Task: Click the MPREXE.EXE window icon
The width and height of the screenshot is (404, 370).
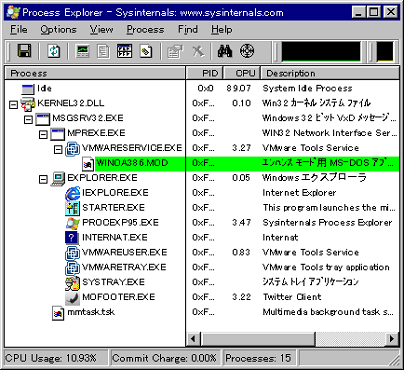Action: click(57, 134)
